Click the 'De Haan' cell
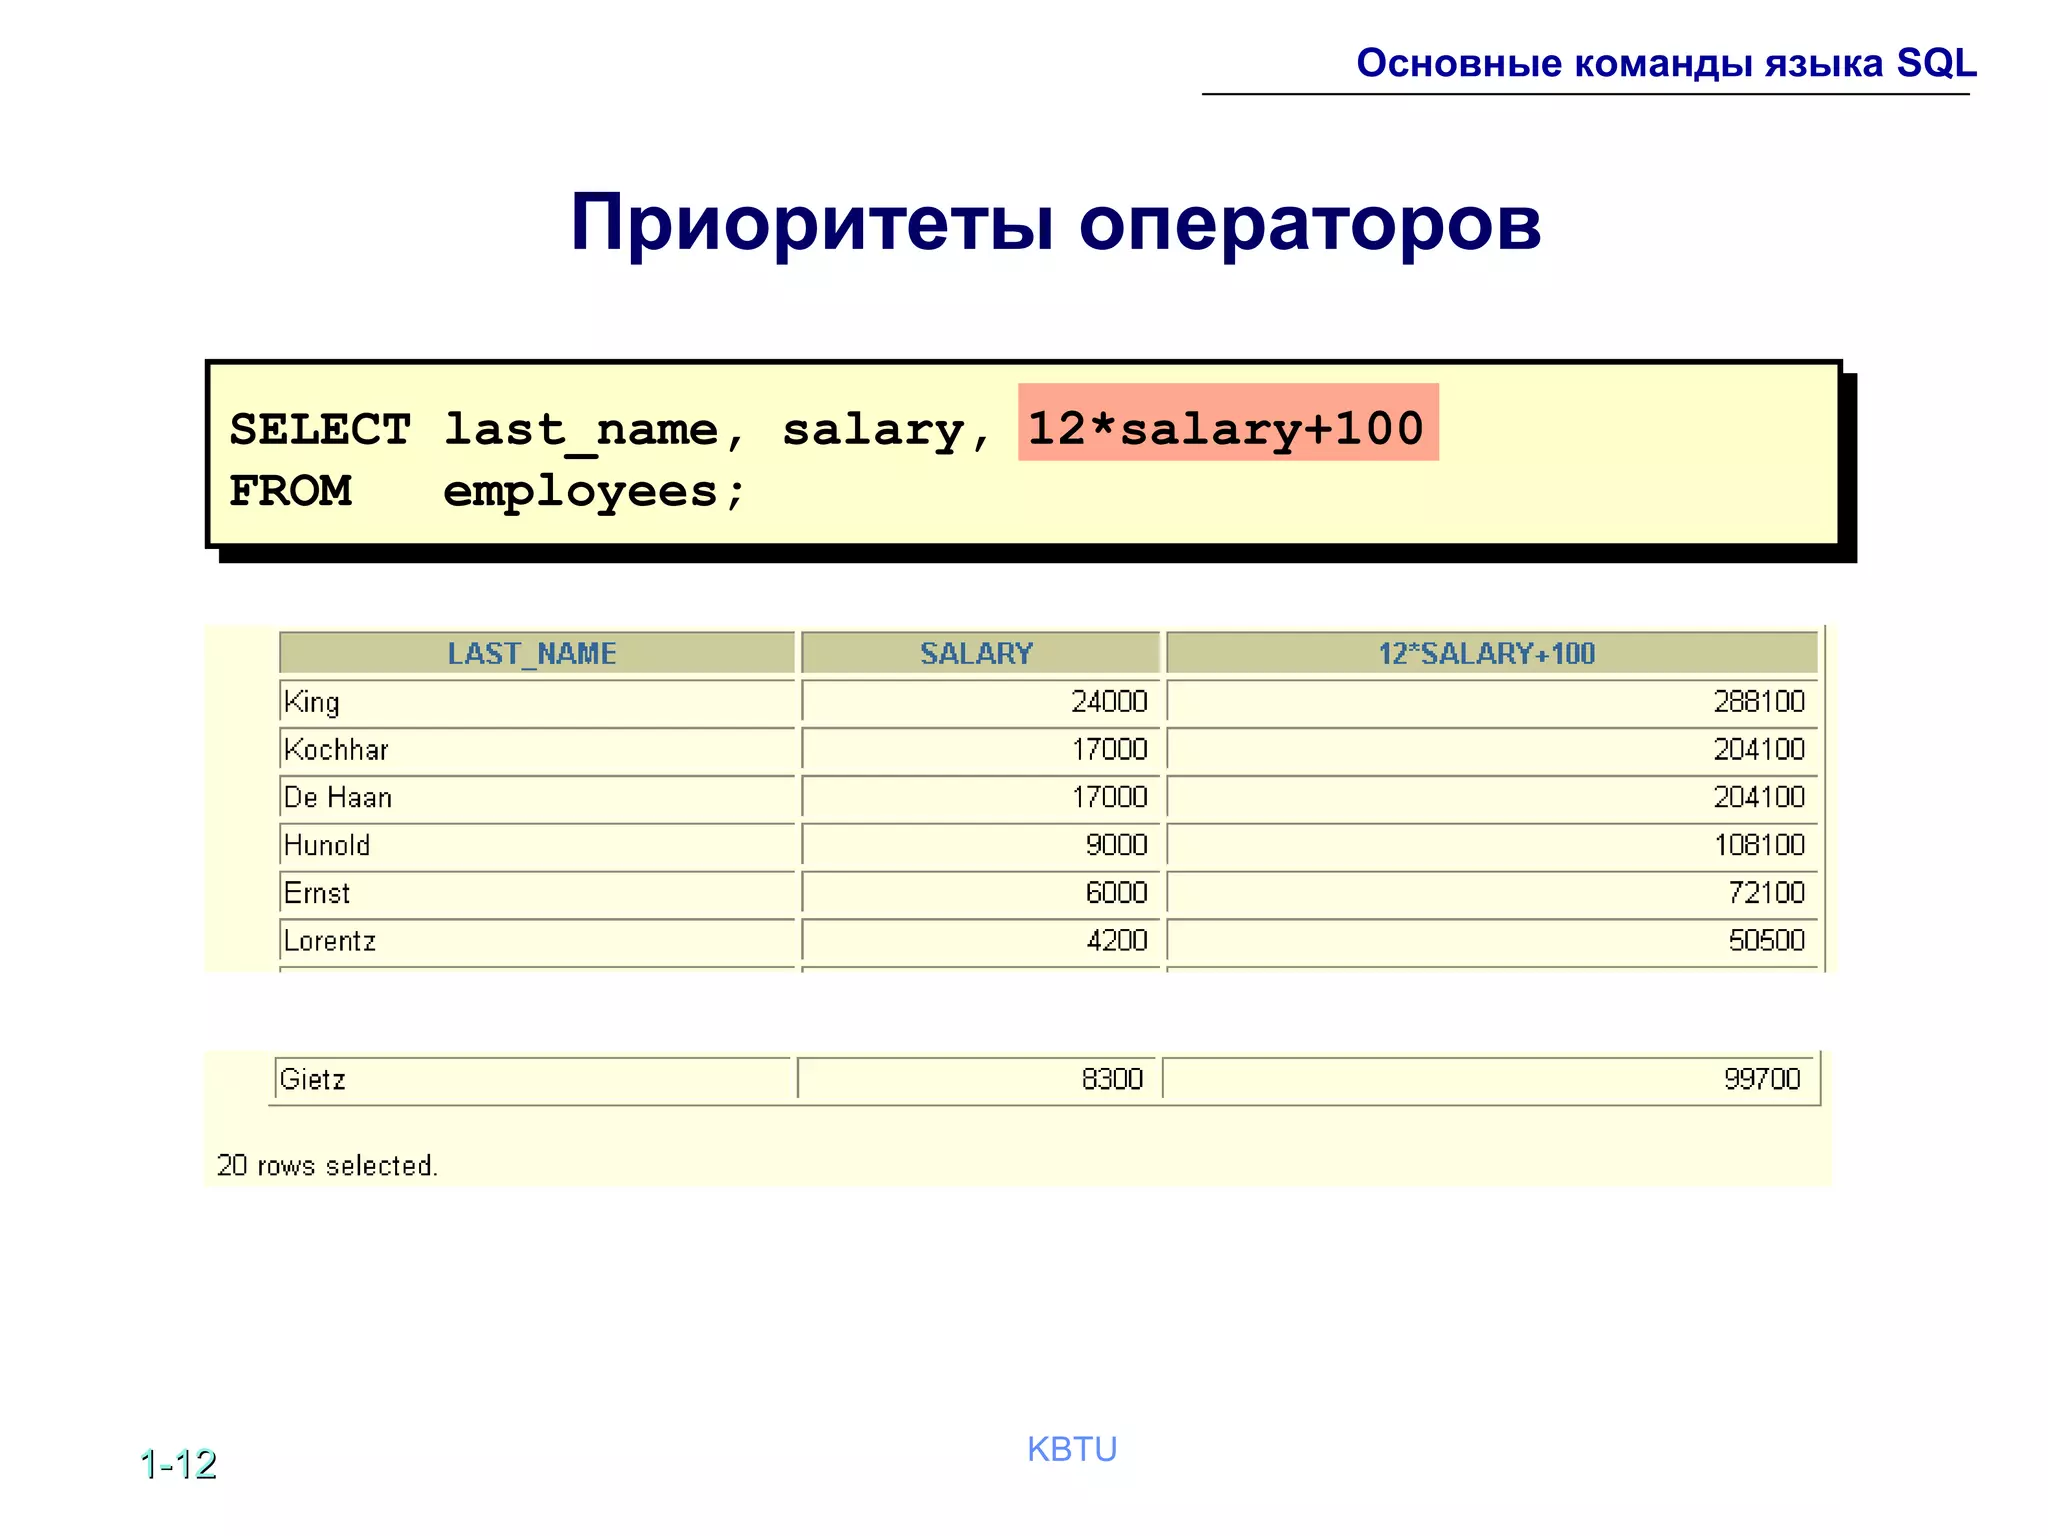 tap(537, 797)
